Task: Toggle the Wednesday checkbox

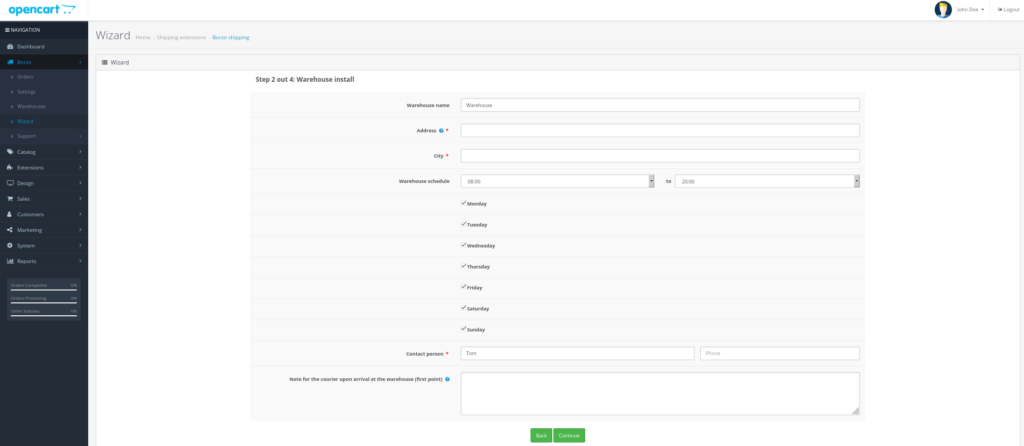Action: 463,245
